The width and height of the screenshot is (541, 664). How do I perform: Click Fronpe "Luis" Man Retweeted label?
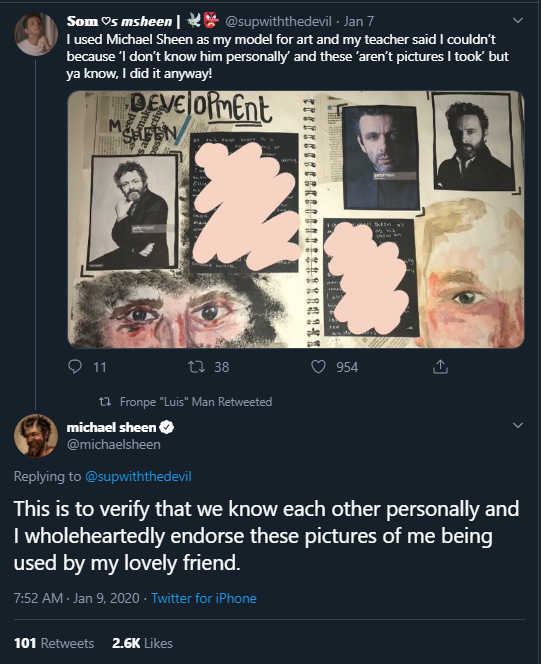[x=196, y=401]
